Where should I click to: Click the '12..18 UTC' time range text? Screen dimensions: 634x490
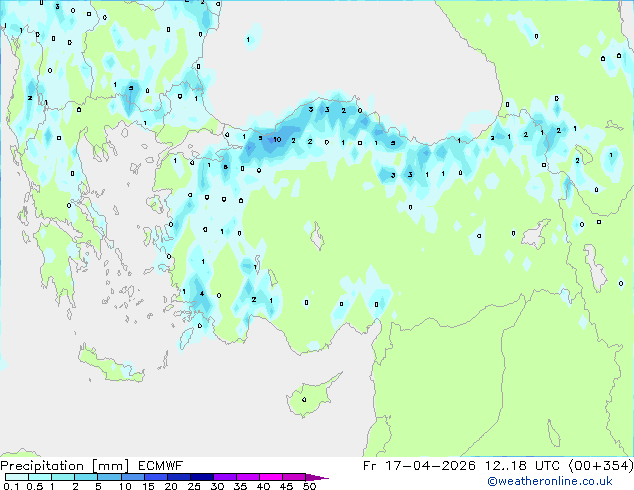(522, 466)
